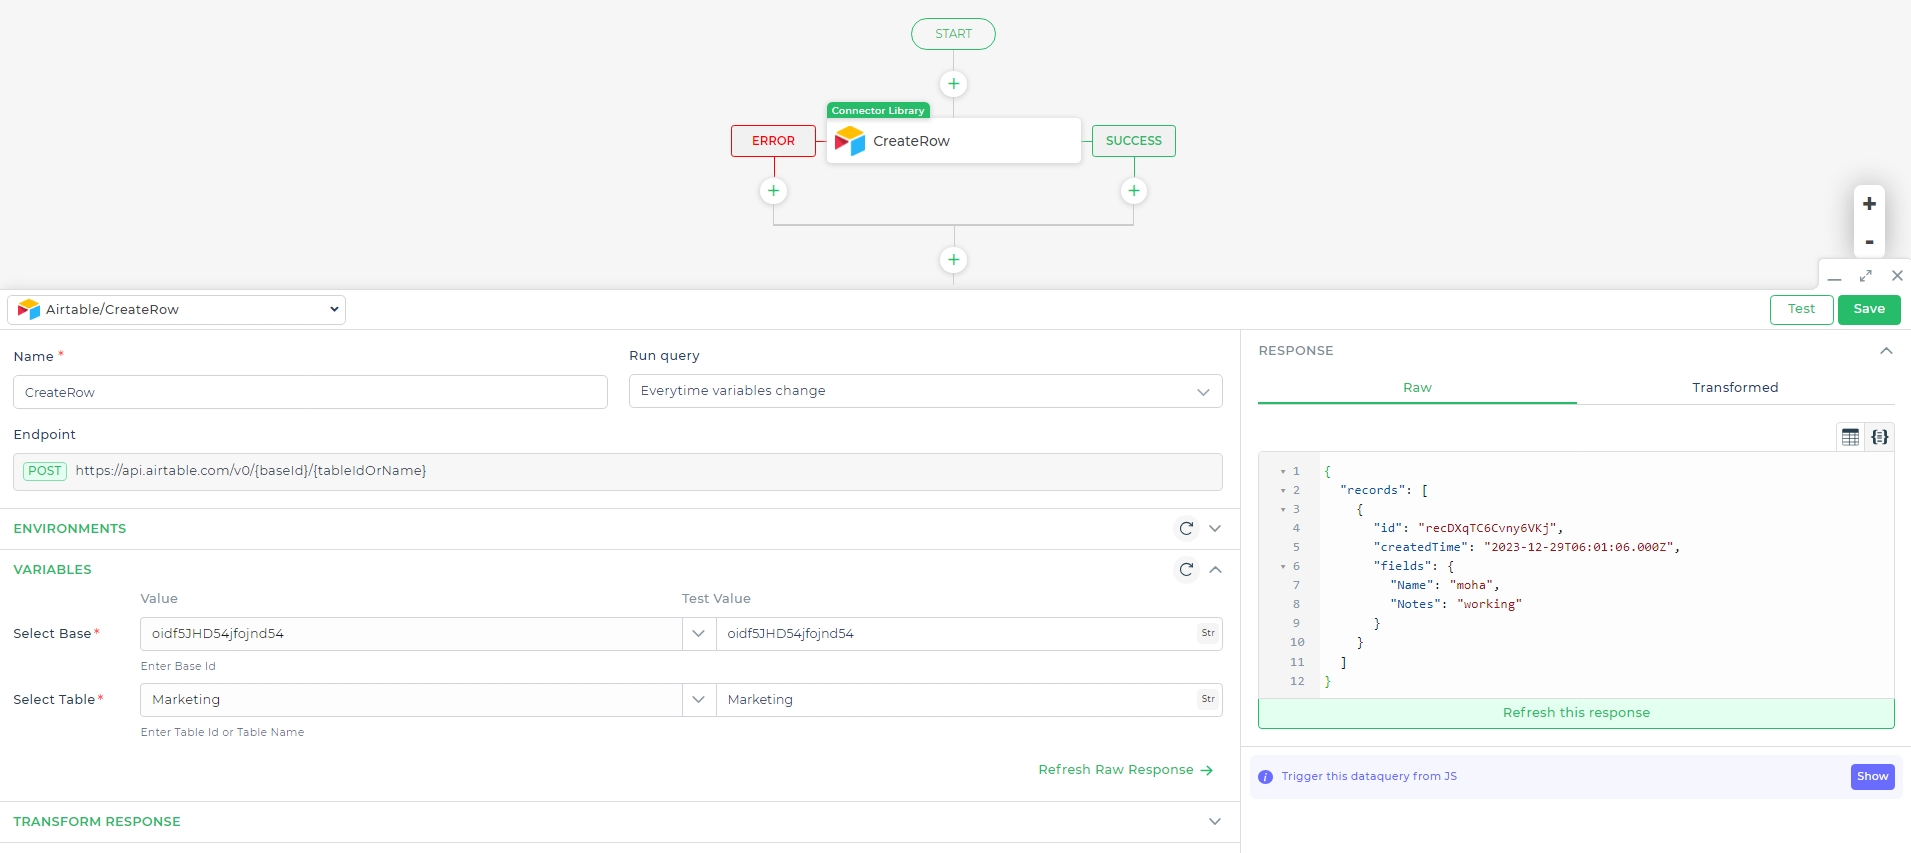Screen dimensions: 1911x853
Task: Click the Endpoint URL field
Action: point(618,472)
